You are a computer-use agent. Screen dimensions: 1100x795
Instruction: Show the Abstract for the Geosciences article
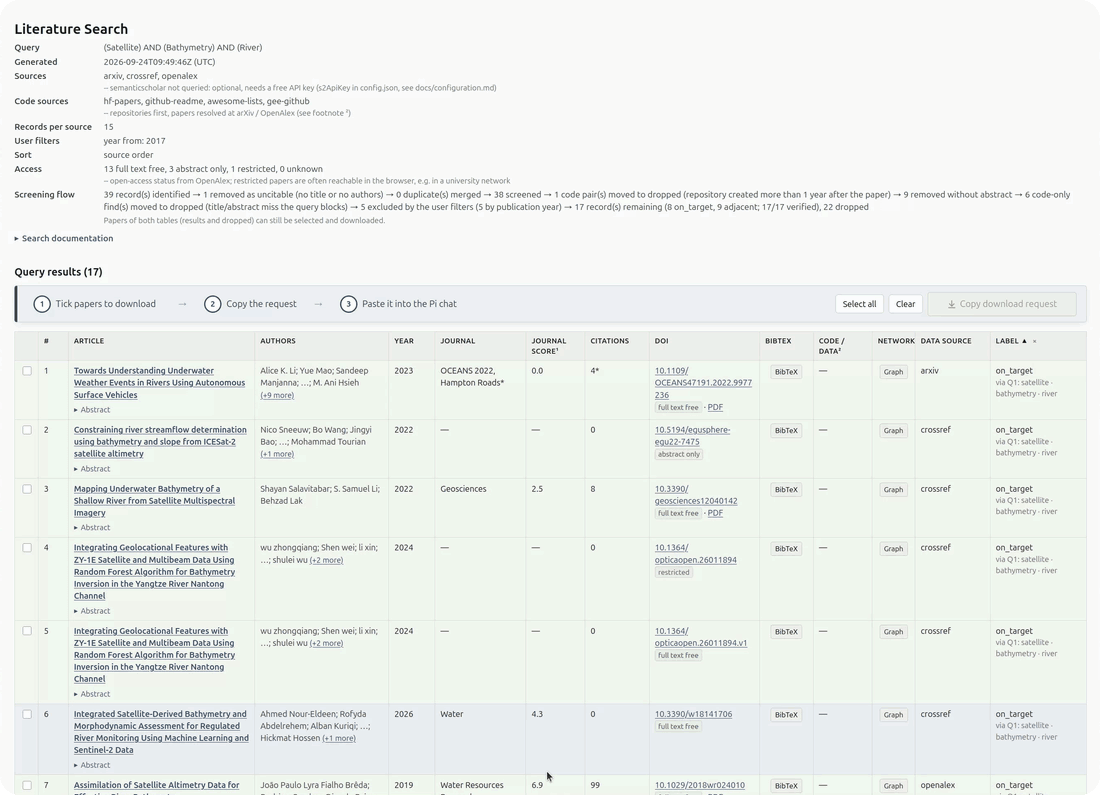[x=92, y=528]
